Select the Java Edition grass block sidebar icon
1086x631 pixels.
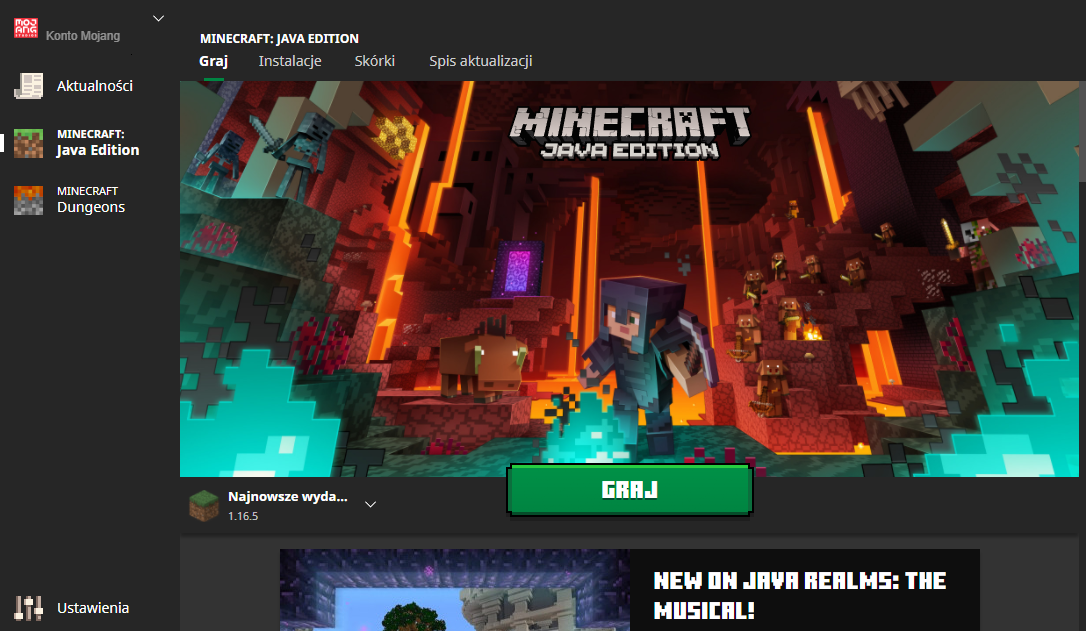(x=29, y=143)
